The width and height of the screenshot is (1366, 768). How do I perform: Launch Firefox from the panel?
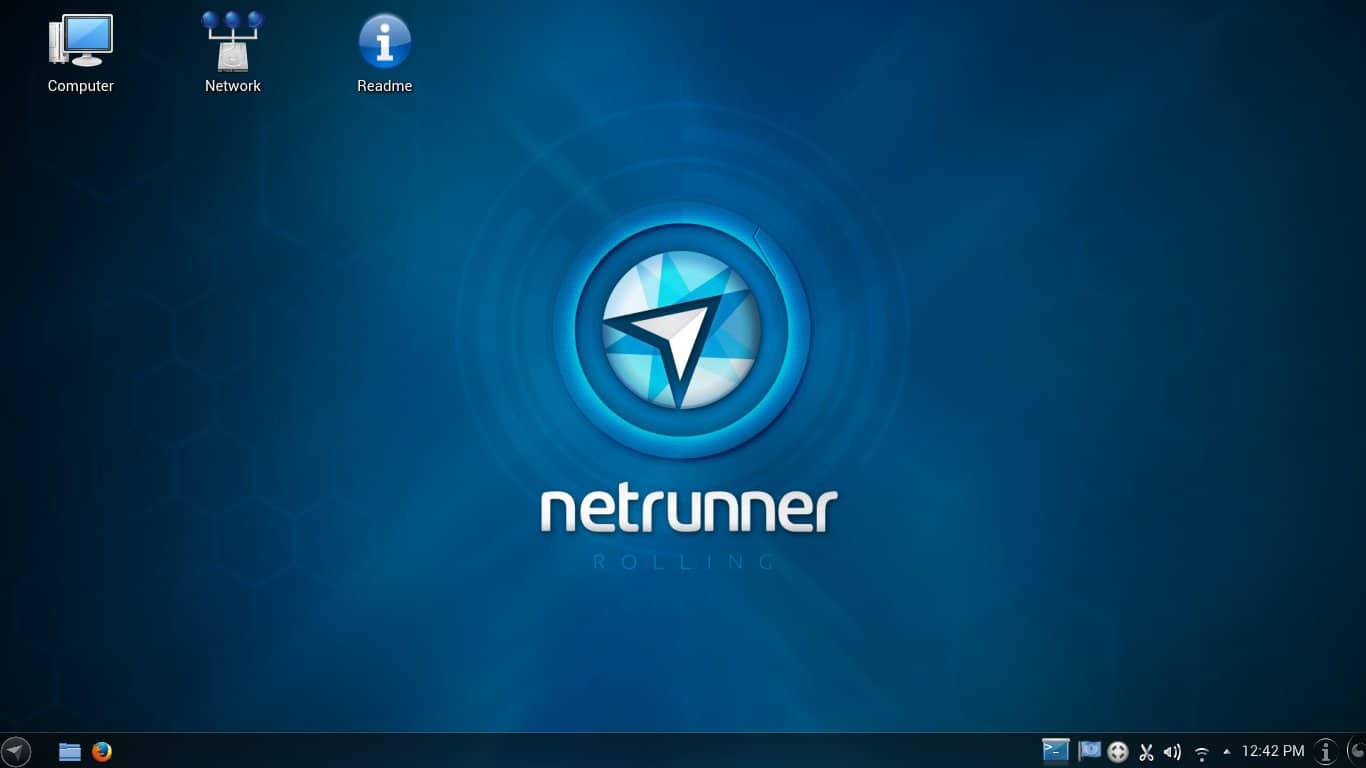coord(102,752)
